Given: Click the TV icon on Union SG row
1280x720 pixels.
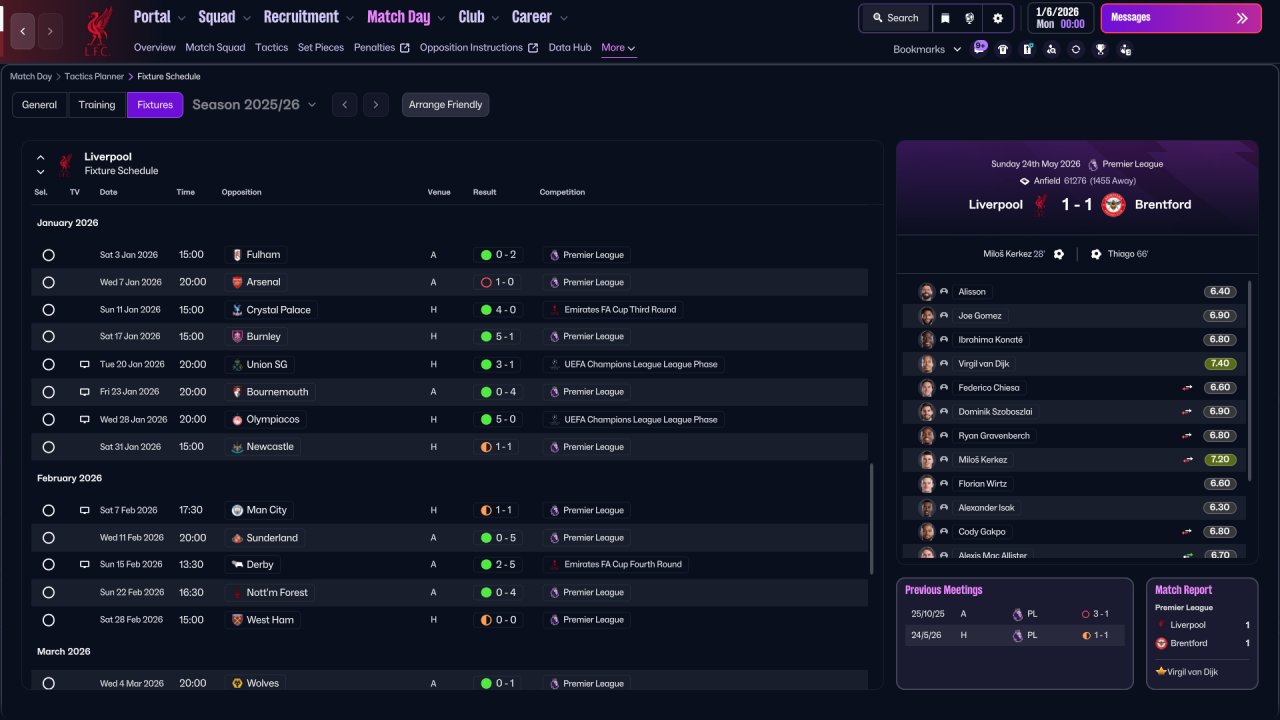Looking at the screenshot, I should tap(85, 365).
